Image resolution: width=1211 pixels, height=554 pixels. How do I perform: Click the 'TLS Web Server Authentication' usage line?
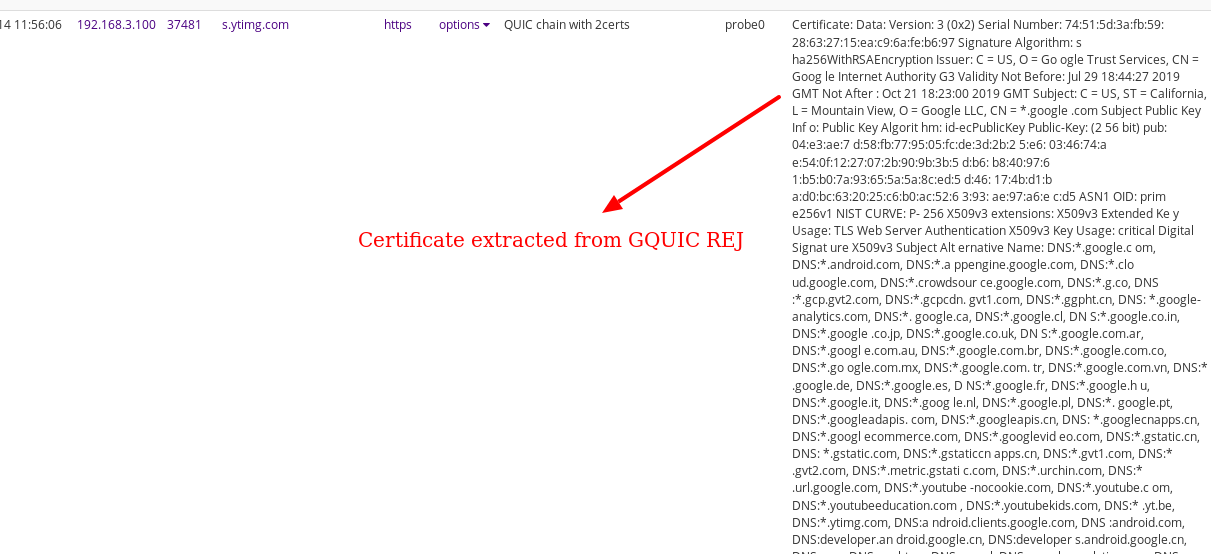[992, 231]
